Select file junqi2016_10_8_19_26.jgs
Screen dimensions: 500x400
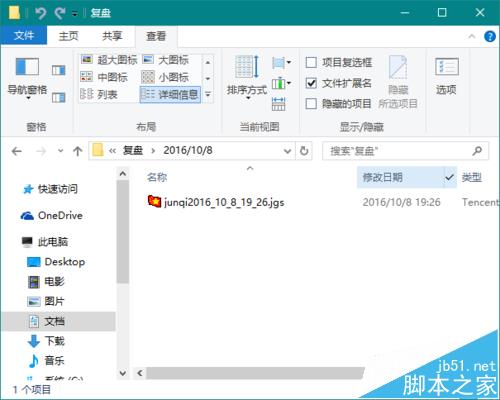point(216,202)
